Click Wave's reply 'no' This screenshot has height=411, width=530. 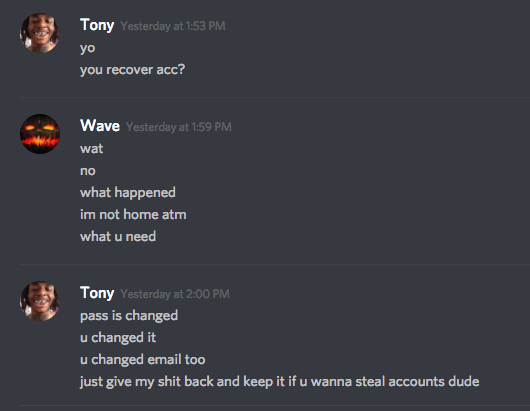coord(88,171)
